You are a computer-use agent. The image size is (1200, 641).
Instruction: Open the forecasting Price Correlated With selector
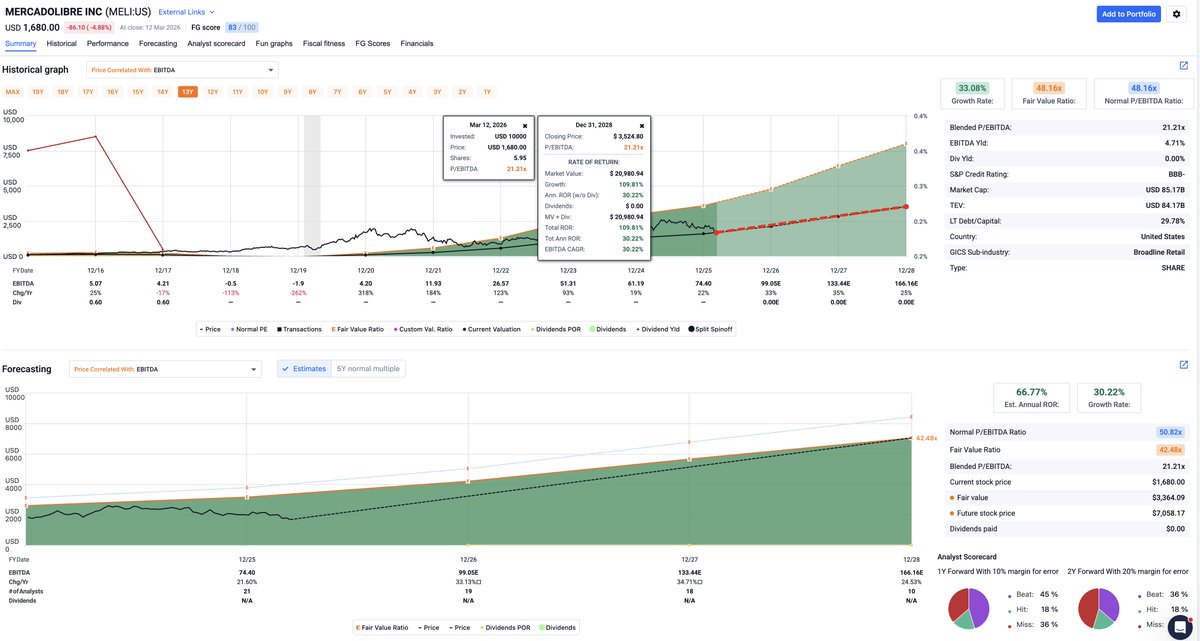click(x=165, y=368)
